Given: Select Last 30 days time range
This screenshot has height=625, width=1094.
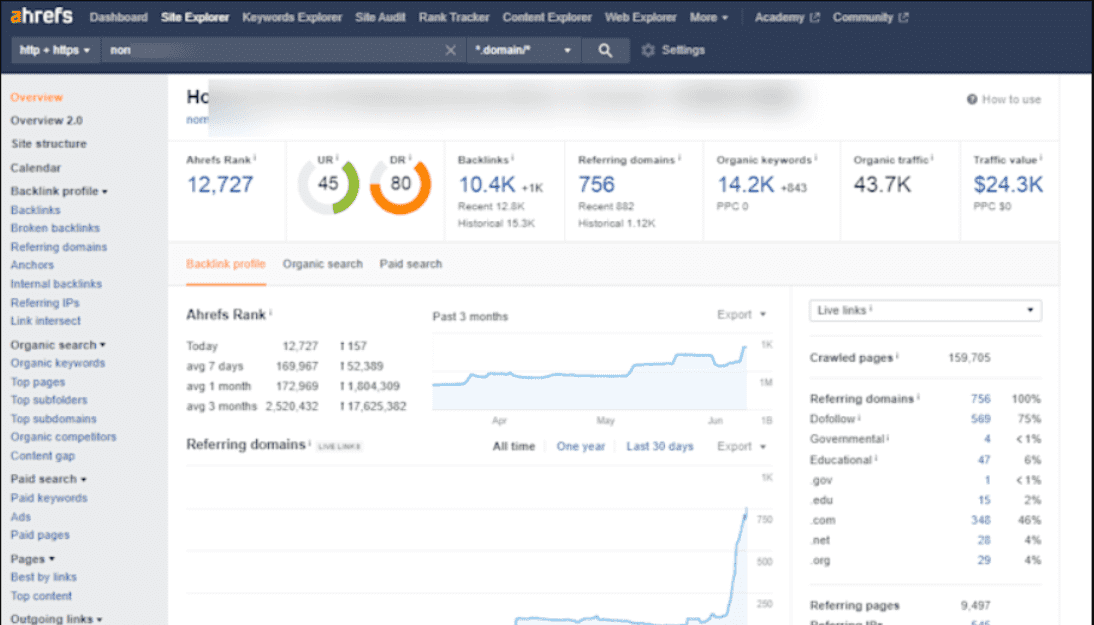Looking at the screenshot, I should click(x=659, y=446).
